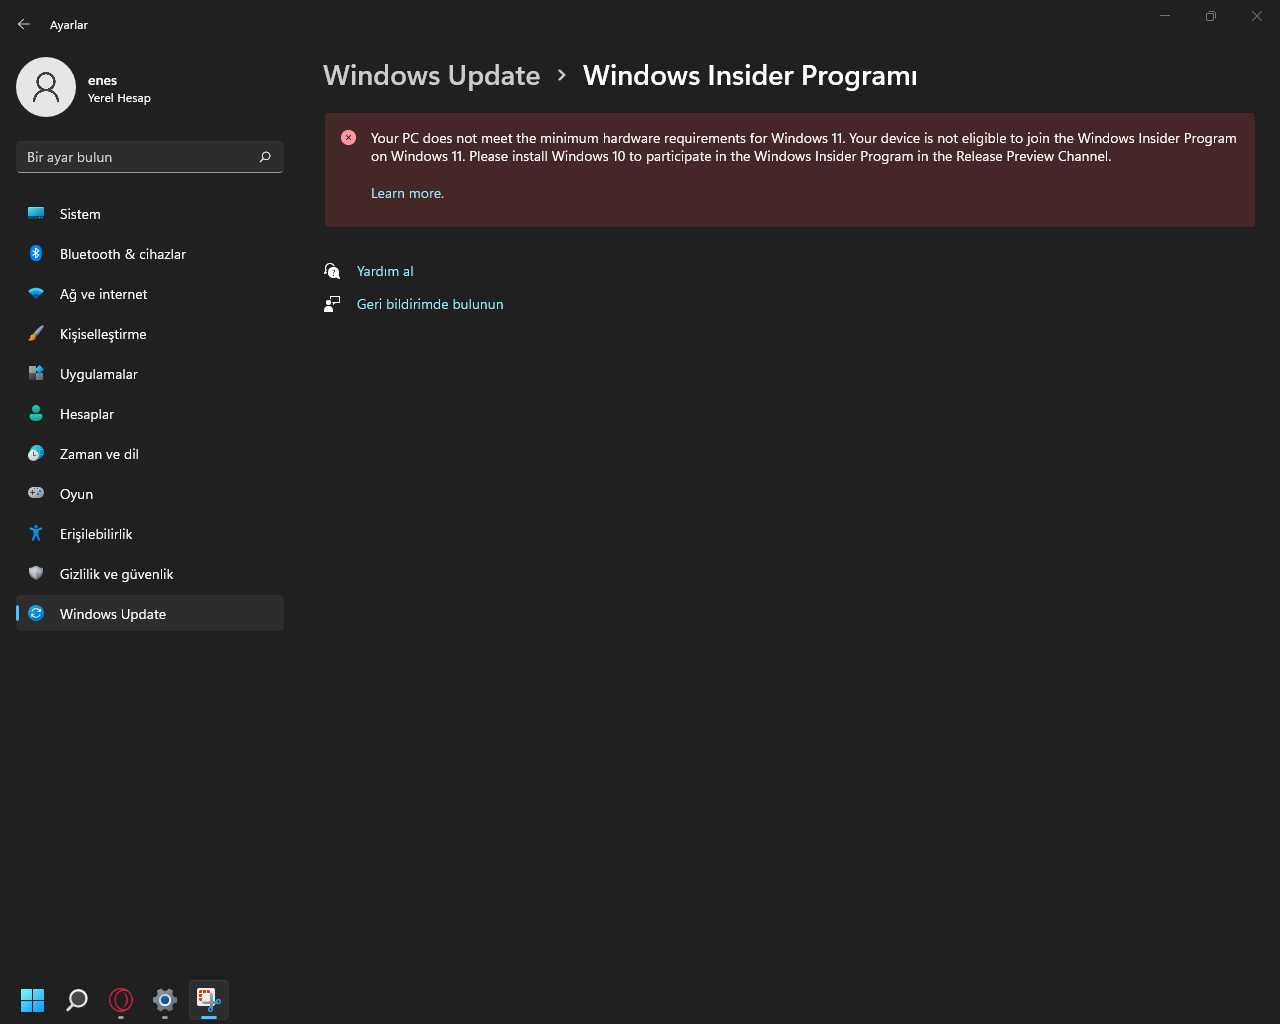Viewport: 1280px width, 1024px height.
Task: Click the Bluetooth icon in sidebar
Action: point(36,254)
